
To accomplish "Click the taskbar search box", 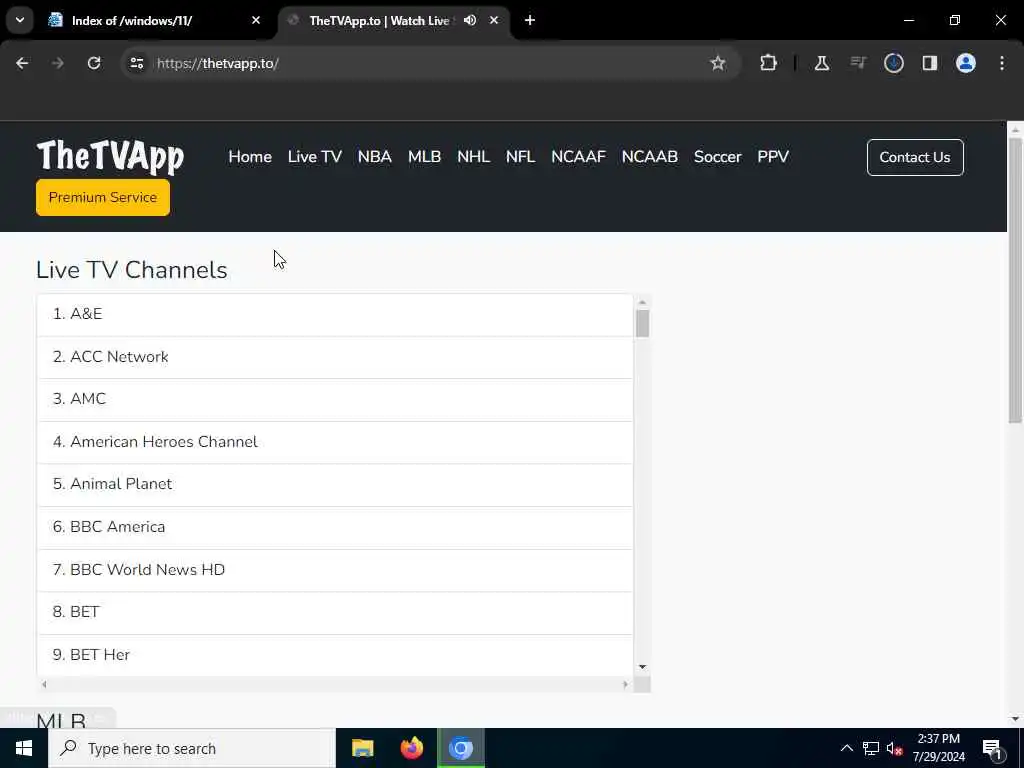I will point(192,748).
